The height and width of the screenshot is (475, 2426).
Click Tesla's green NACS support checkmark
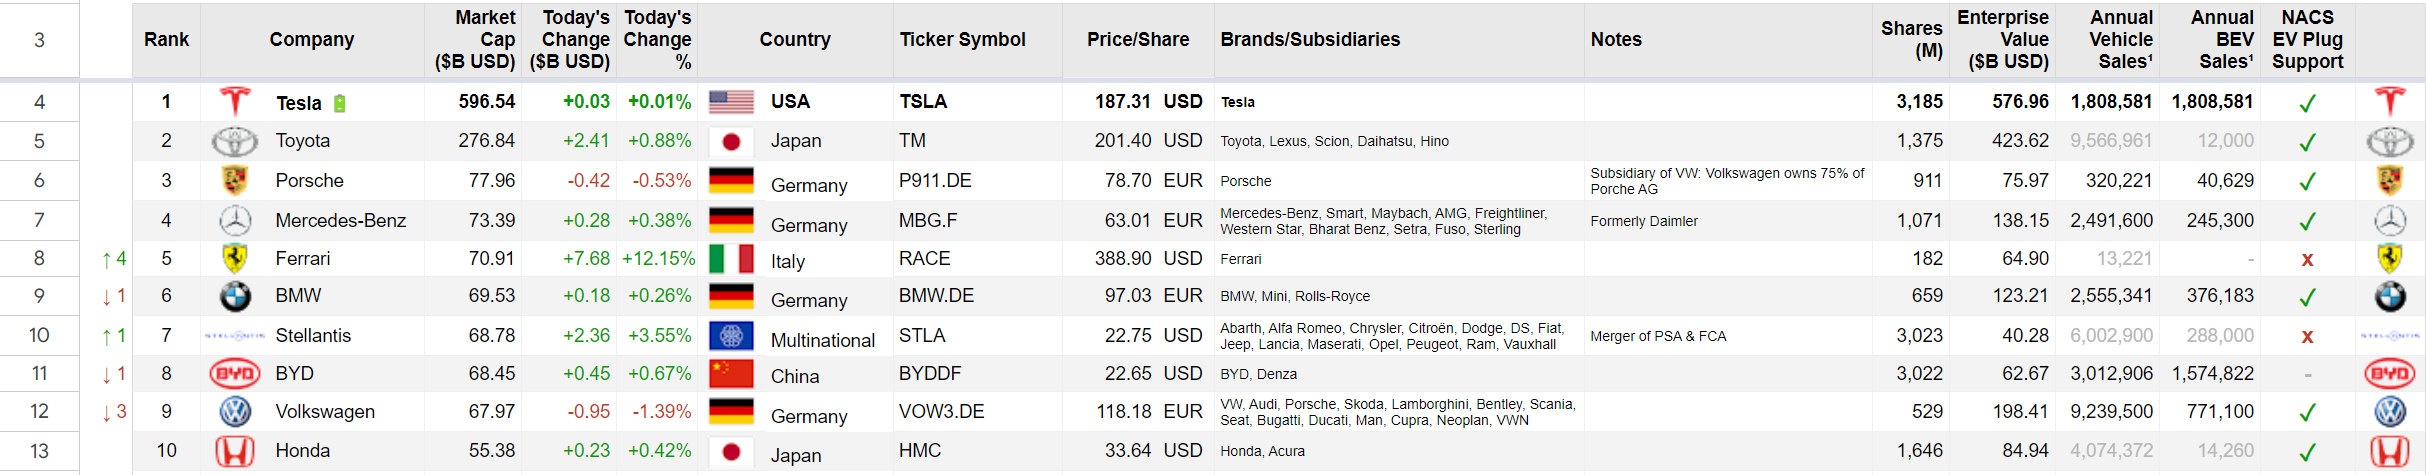(2307, 103)
